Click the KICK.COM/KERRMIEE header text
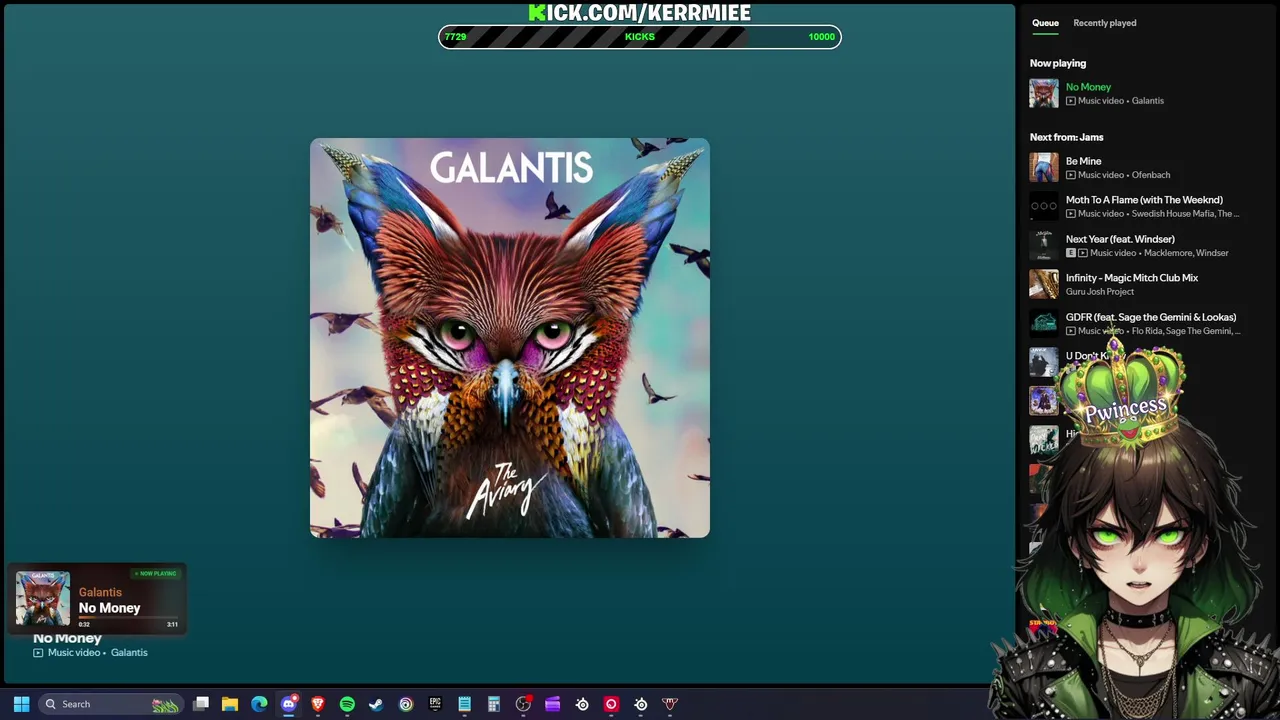The width and height of the screenshot is (1280, 720). [640, 12]
